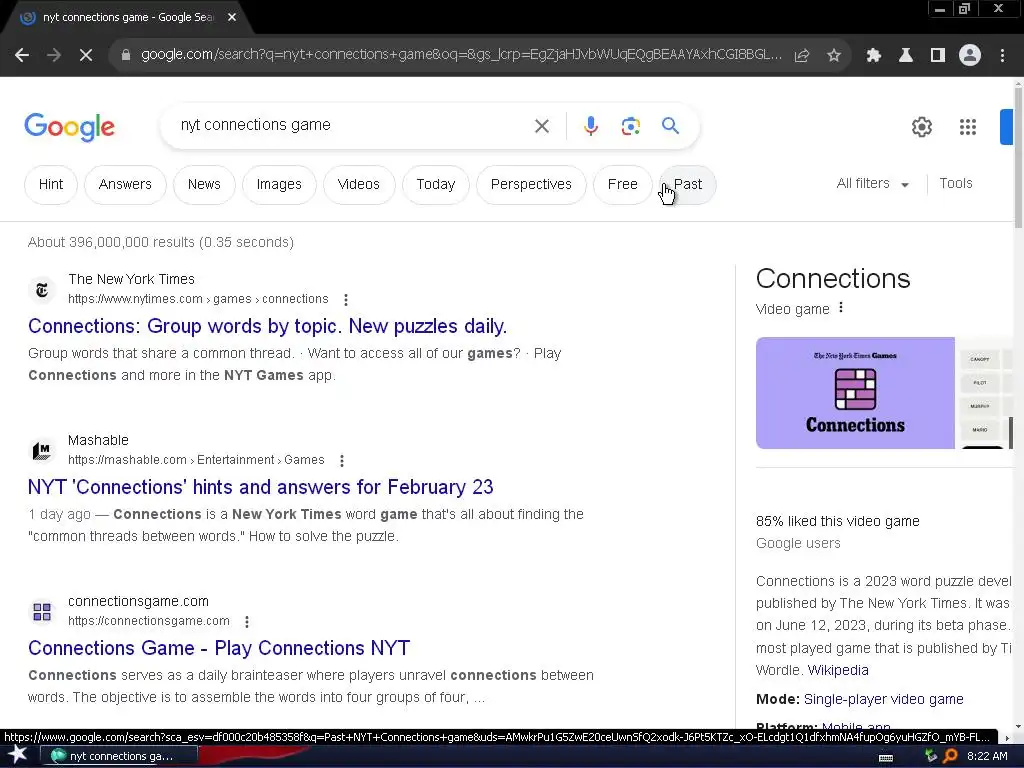Submit search with the magnifier icon
This screenshot has height=768, width=1024.
click(x=671, y=125)
